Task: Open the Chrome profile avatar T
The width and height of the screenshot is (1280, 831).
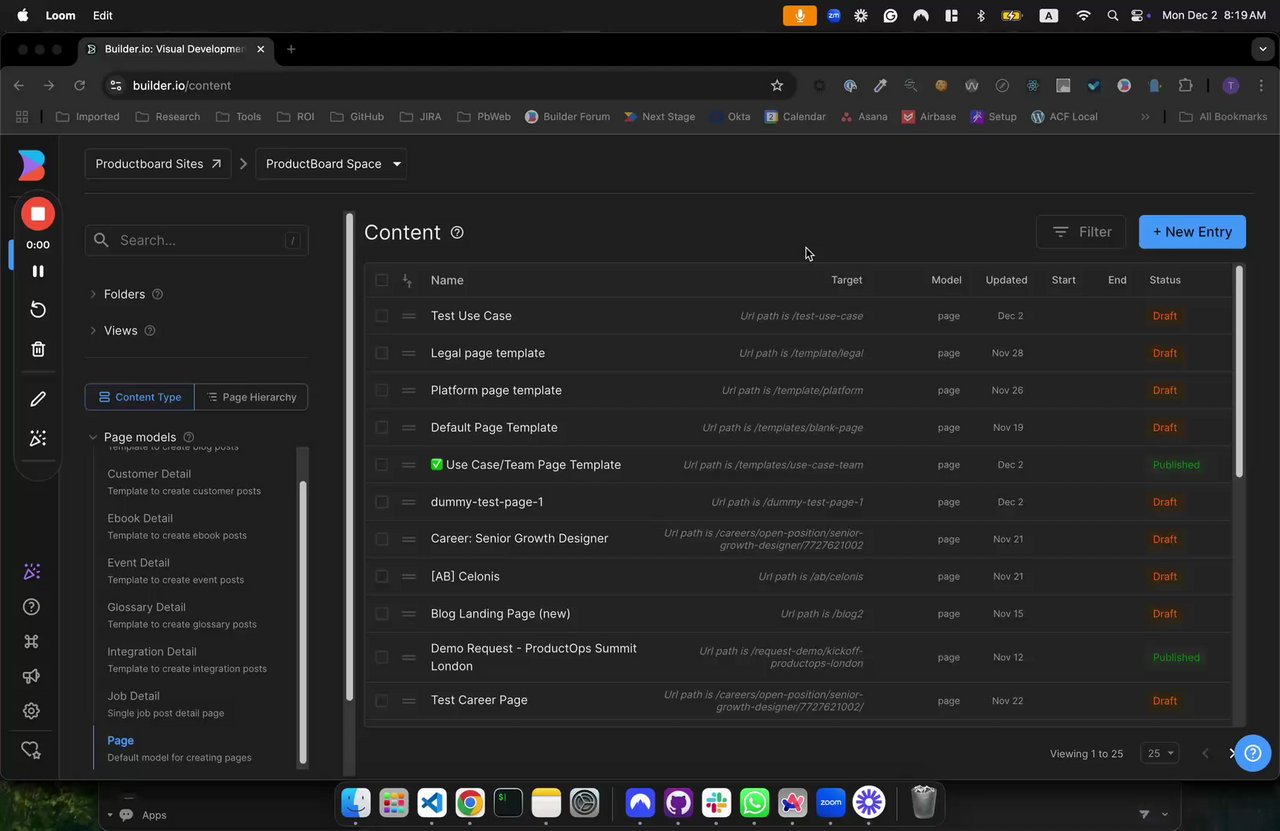Action: [1231, 86]
